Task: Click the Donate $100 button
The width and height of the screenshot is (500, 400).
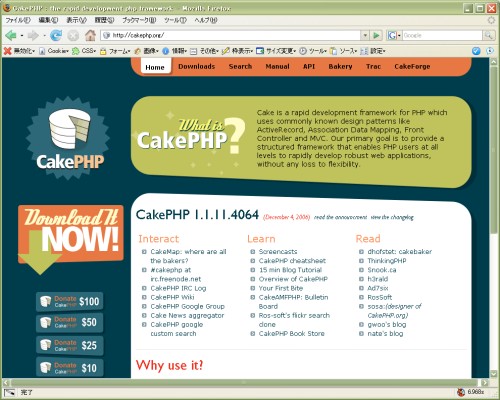Action: [69, 301]
